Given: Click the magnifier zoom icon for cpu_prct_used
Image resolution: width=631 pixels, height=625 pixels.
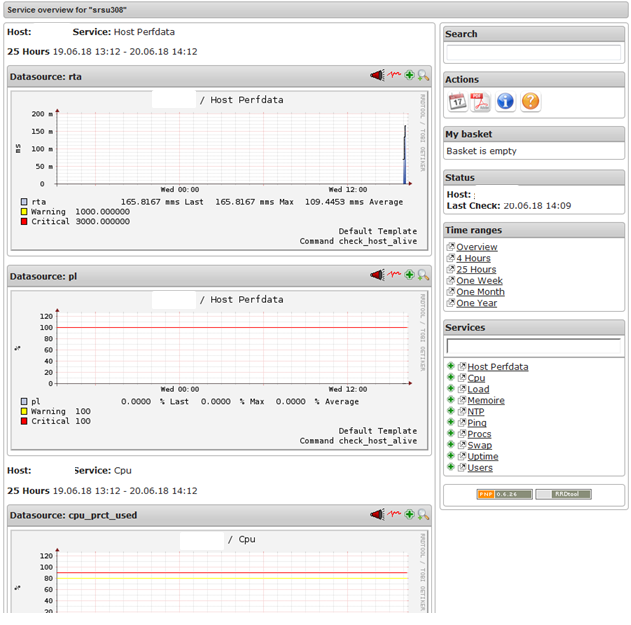Looking at the screenshot, I should (423, 514).
